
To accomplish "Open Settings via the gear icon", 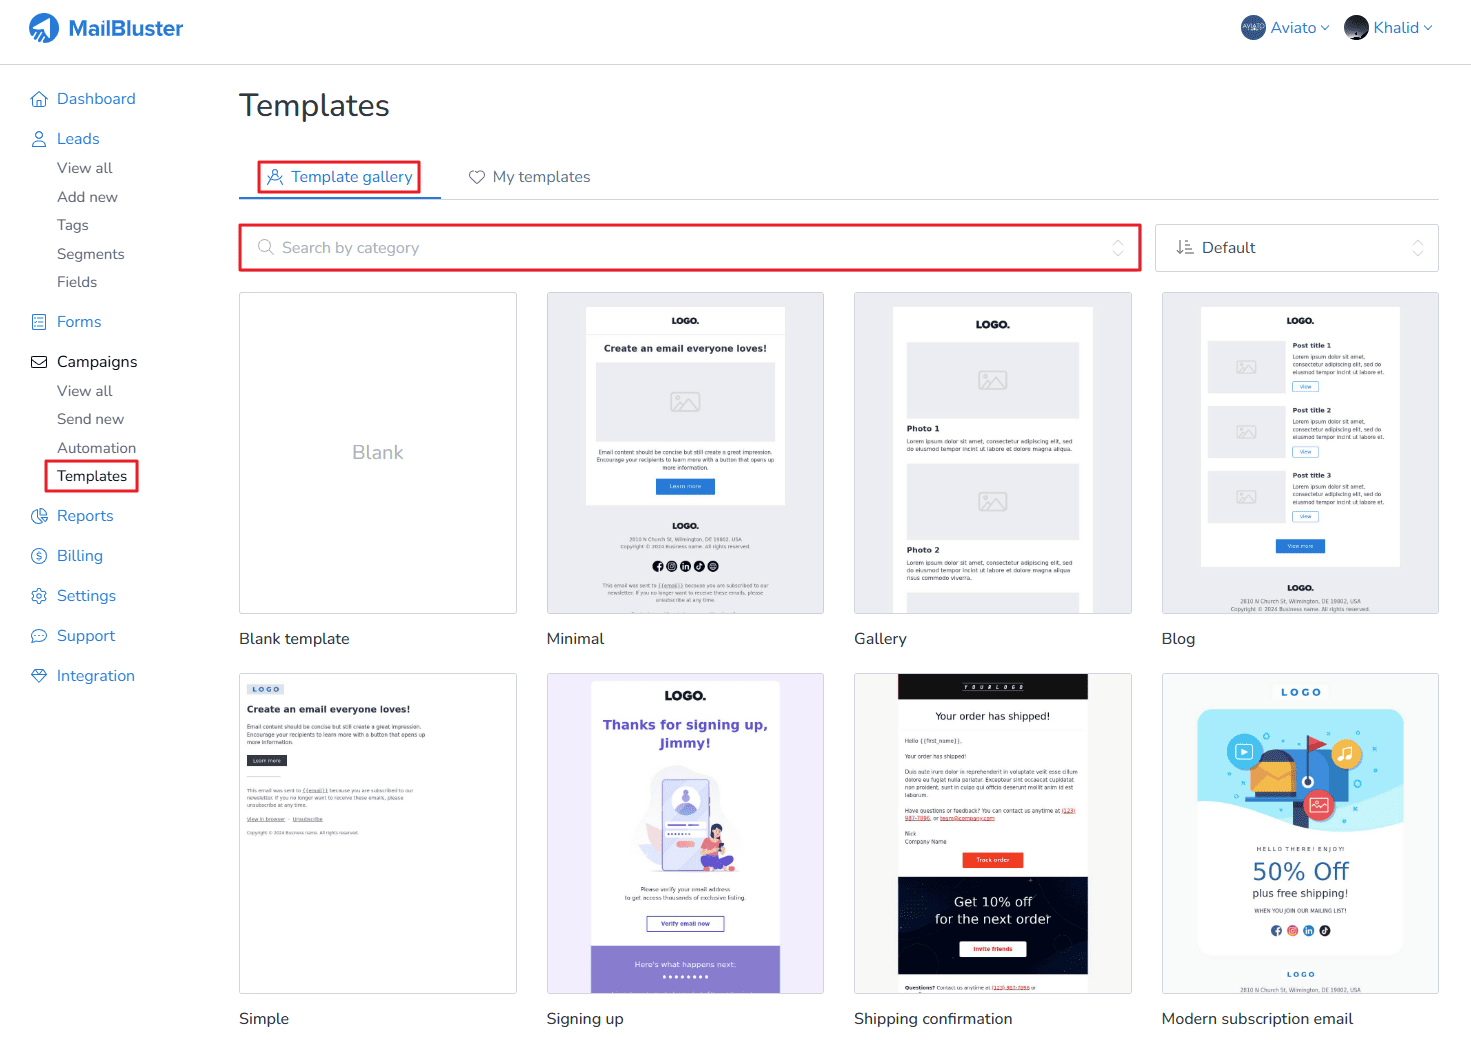I will coord(39,596).
